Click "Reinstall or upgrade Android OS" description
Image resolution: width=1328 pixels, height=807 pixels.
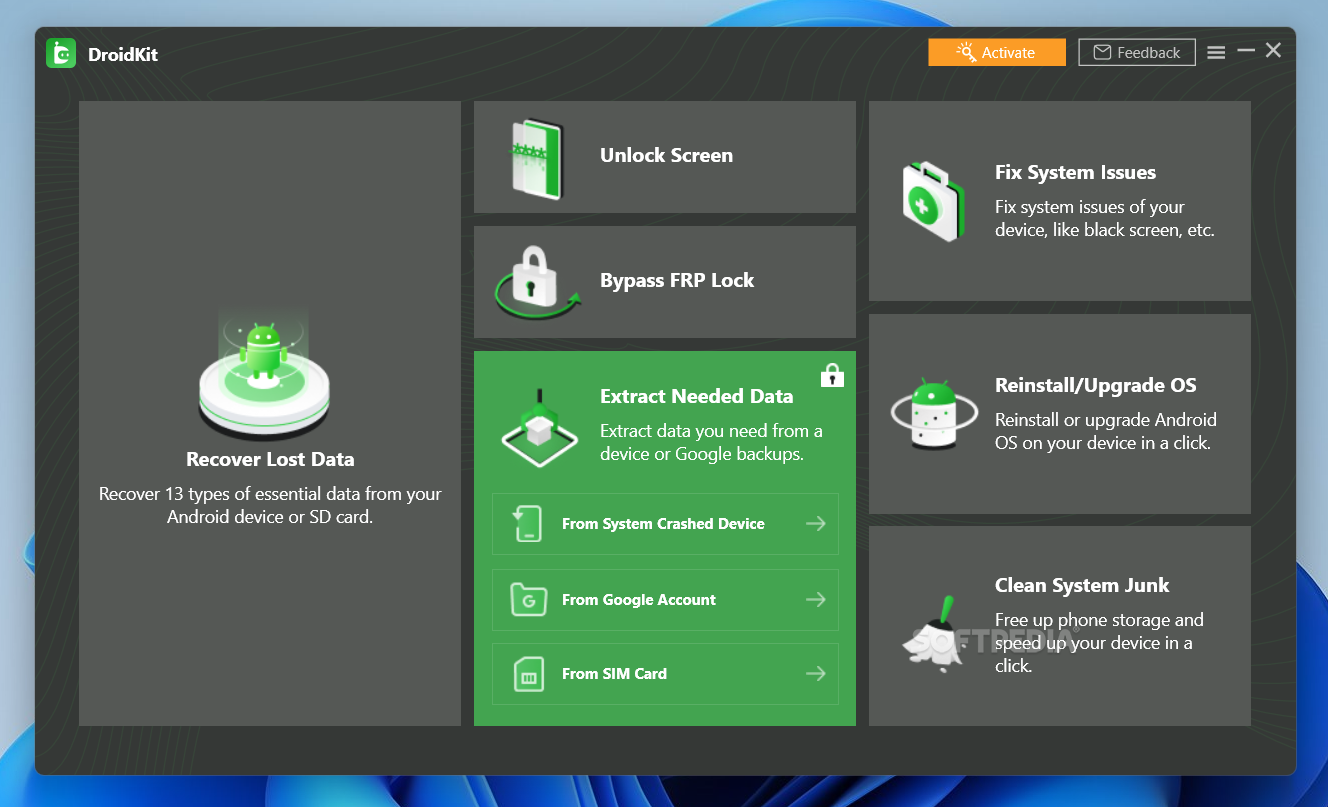(x=1105, y=432)
